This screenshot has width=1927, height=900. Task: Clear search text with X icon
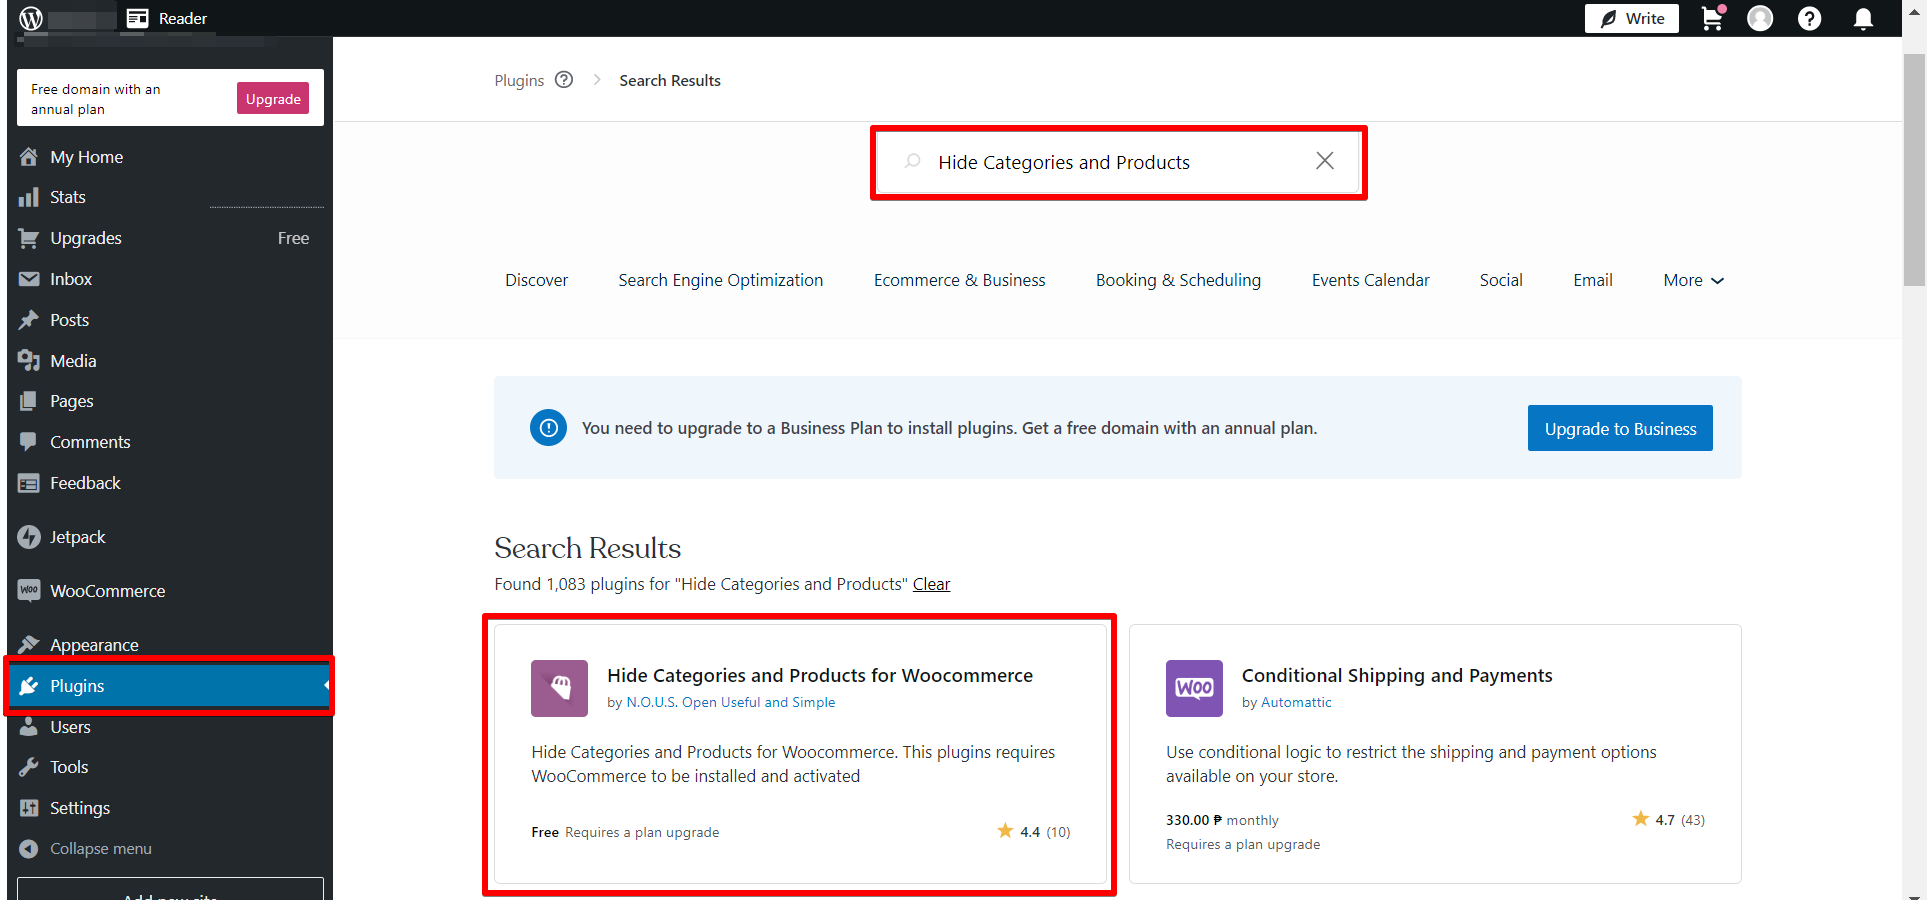(x=1324, y=161)
